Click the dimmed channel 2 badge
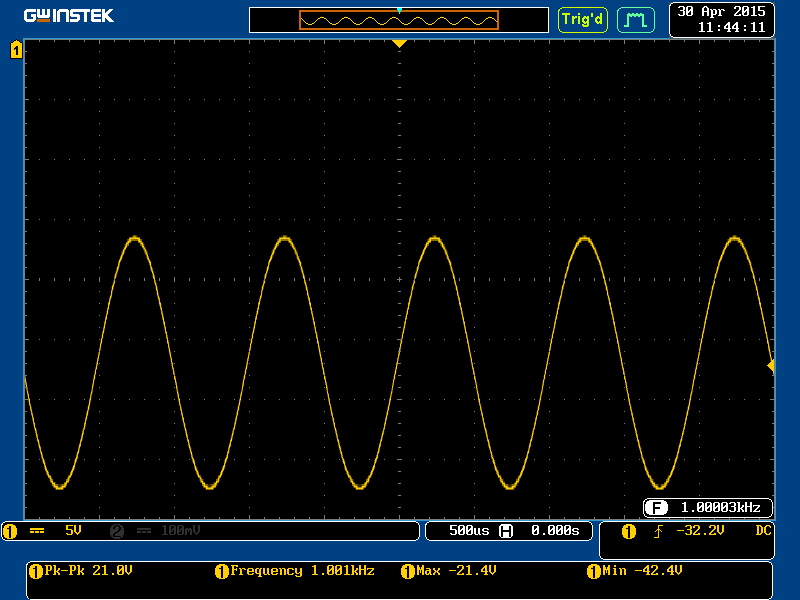The height and width of the screenshot is (600, 800). click(117, 532)
